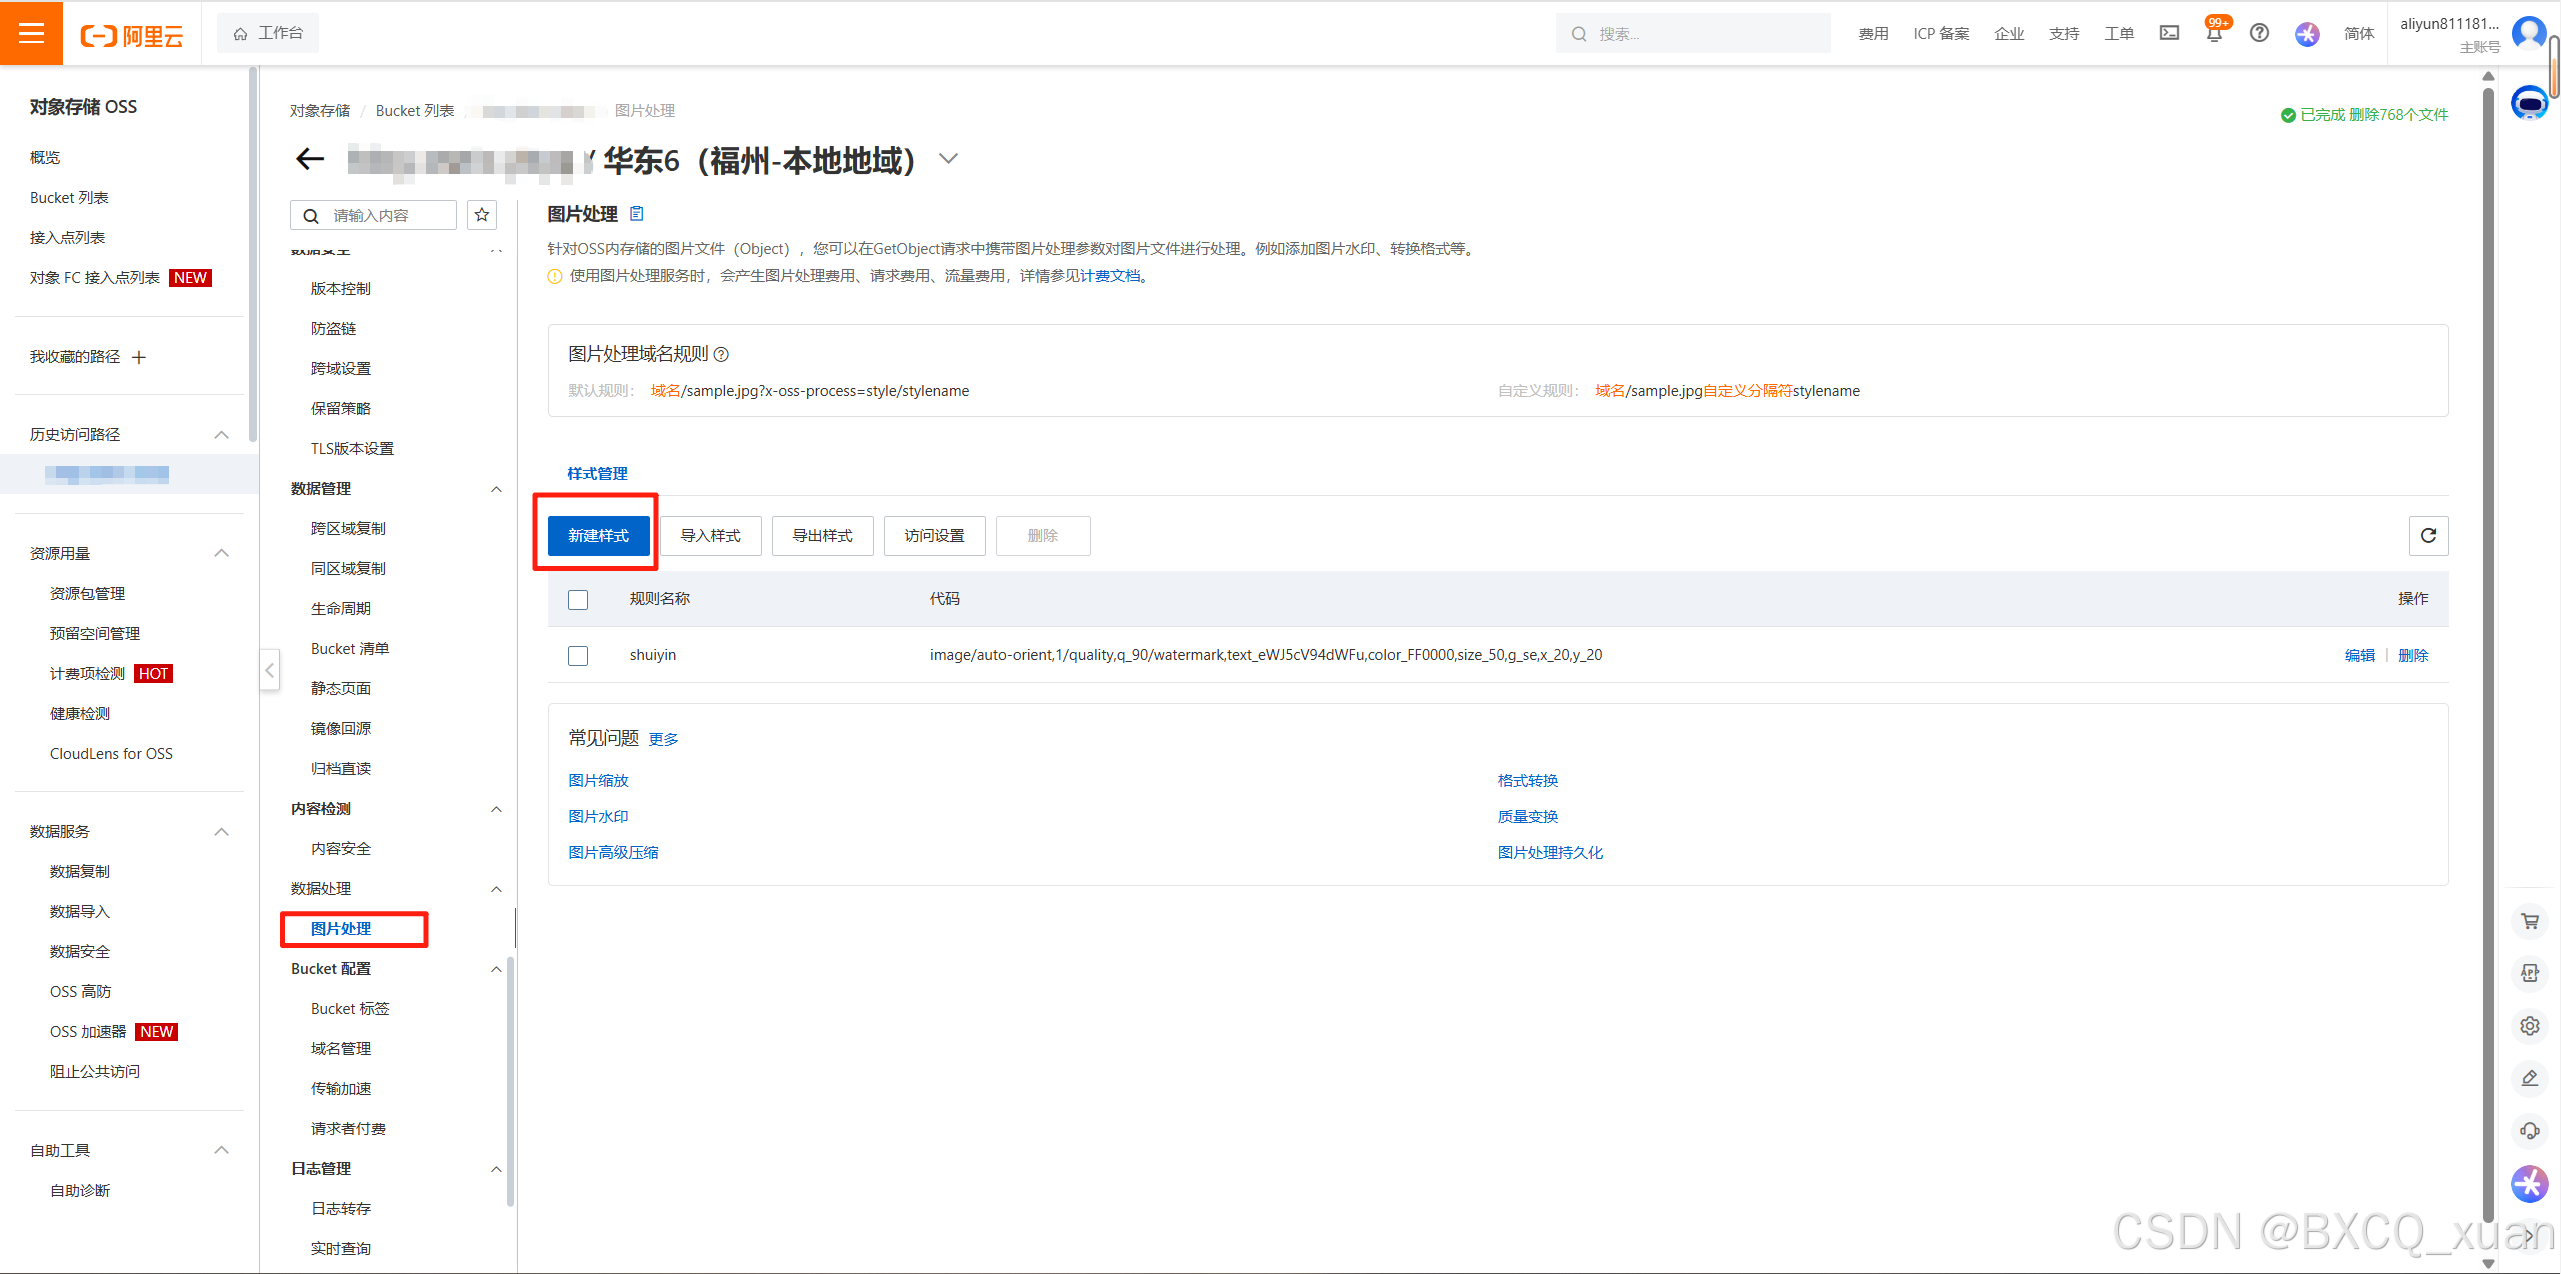Click the 新建样式 button
This screenshot has width=2561, height=1274.
(598, 536)
